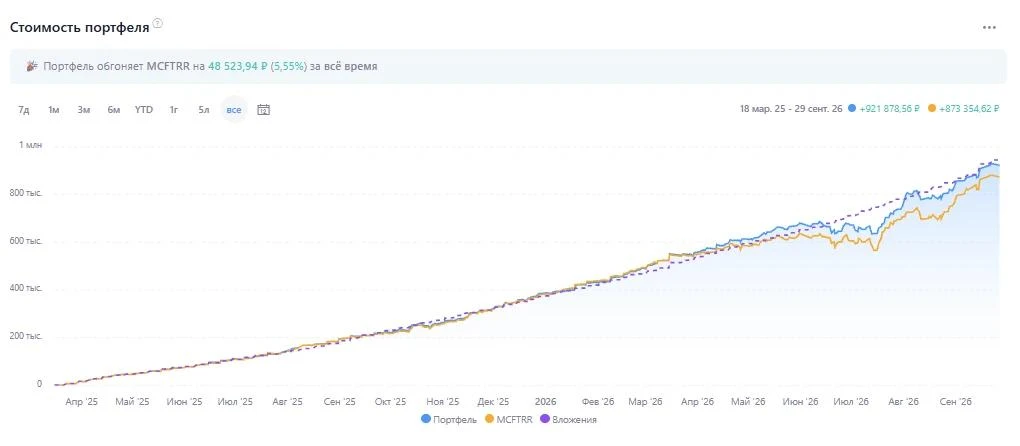Select the 7д period tab
The width and height of the screenshot is (1020, 446).
pos(23,109)
